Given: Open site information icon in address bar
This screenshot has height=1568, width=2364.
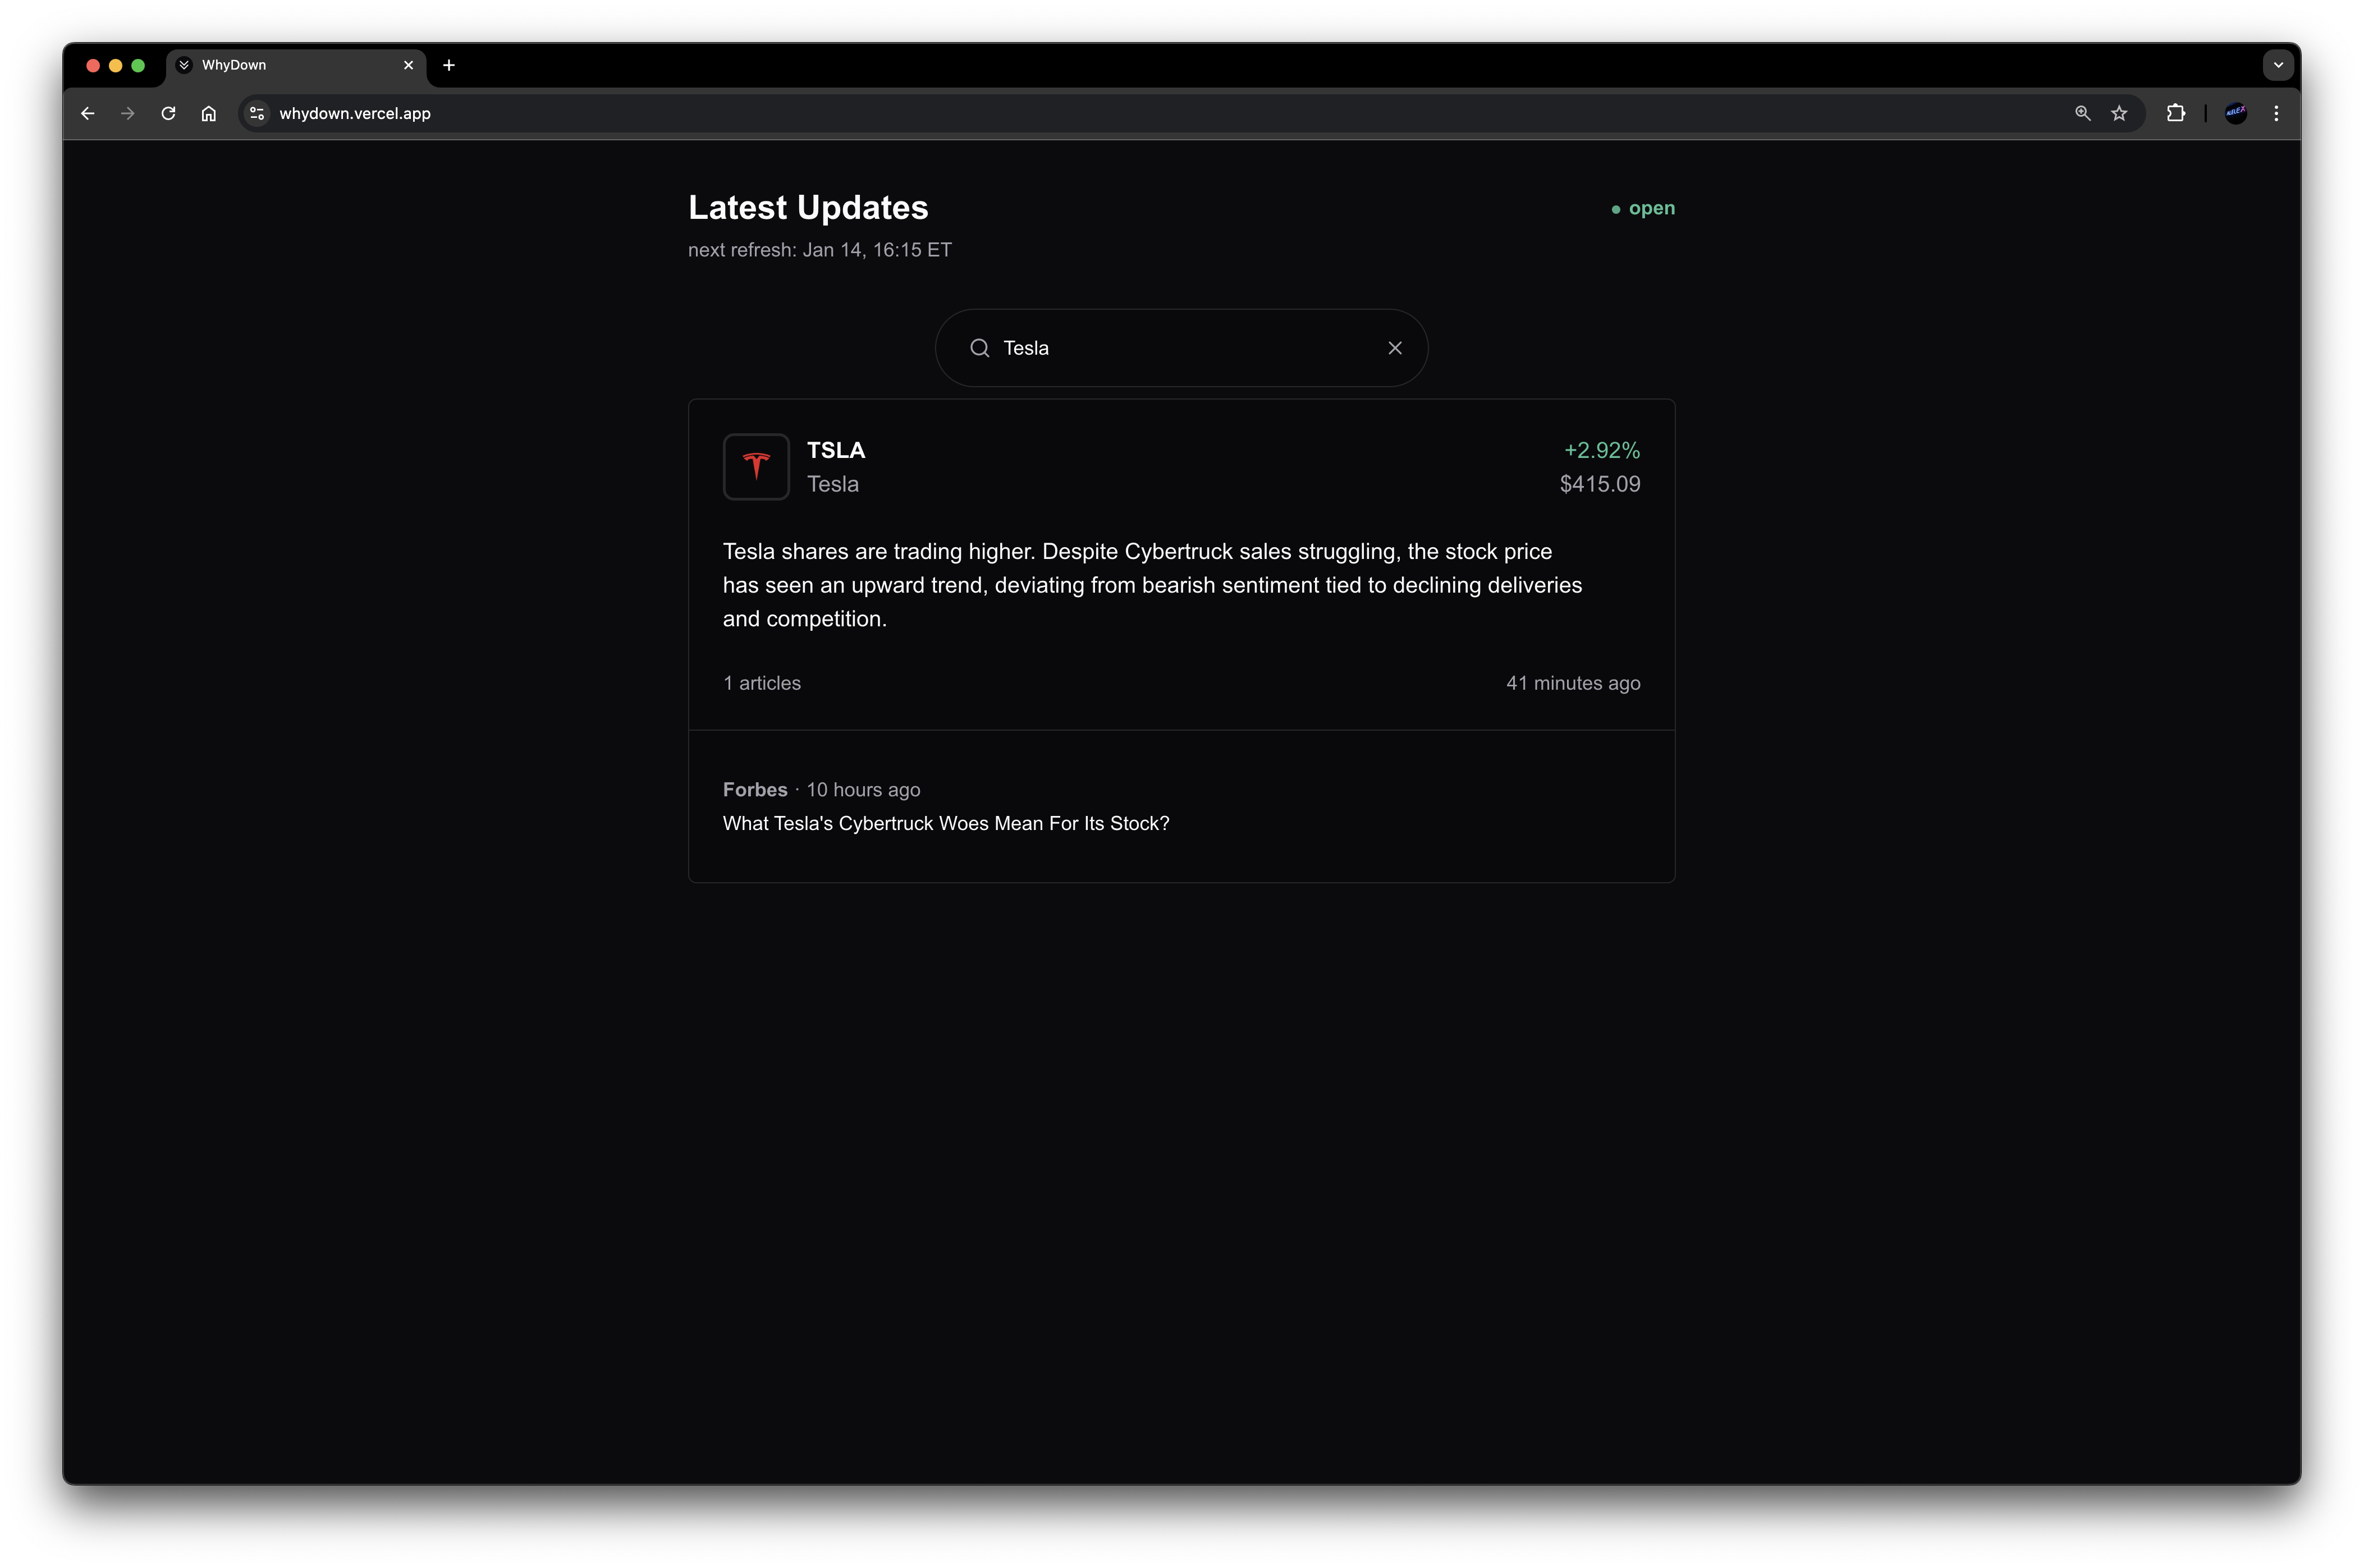Looking at the screenshot, I should (257, 114).
